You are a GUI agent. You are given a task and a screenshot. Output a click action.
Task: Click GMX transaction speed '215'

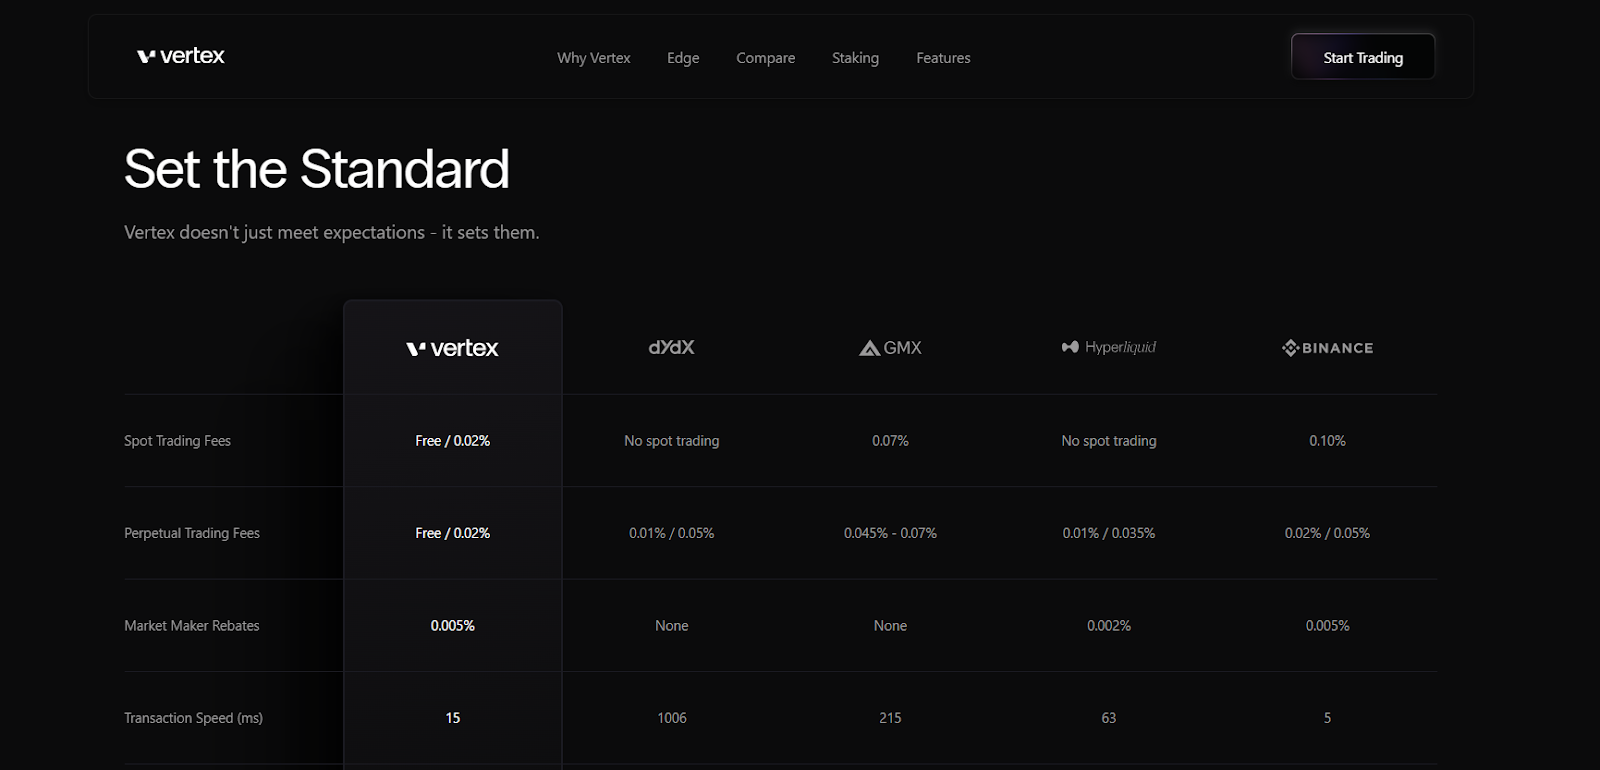pyautogui.click(x=890, y=718)
